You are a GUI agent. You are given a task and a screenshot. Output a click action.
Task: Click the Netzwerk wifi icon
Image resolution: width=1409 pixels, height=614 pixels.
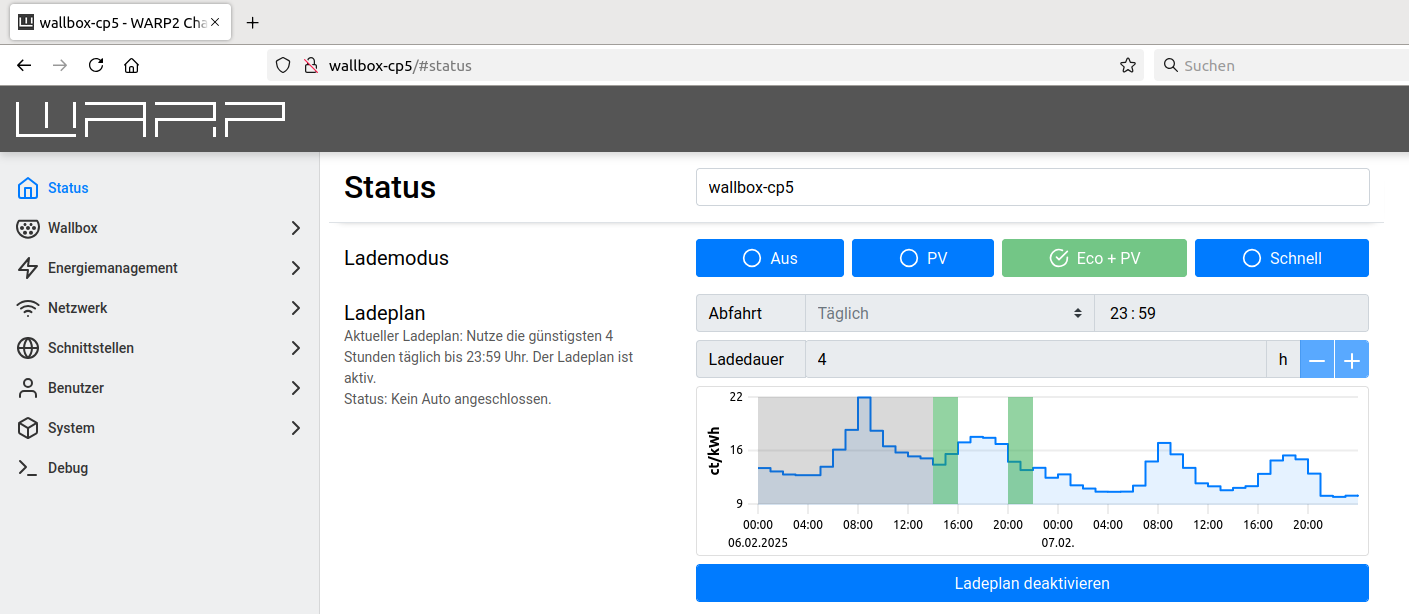(28, 308)
